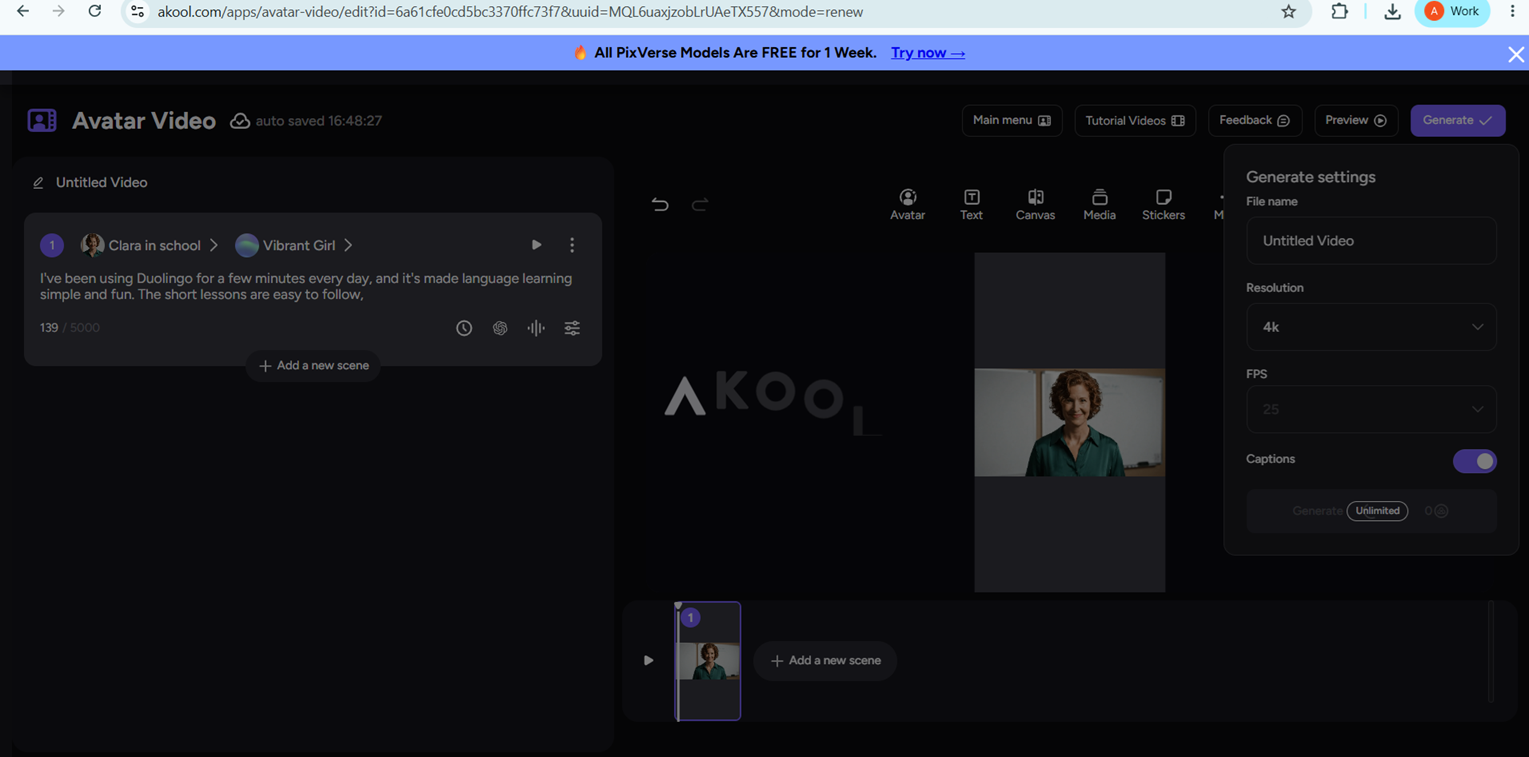This screenshot has height=757, width=1529.
Task: Open the browser extensions puzzle icon
Action: coord(1339,12)
